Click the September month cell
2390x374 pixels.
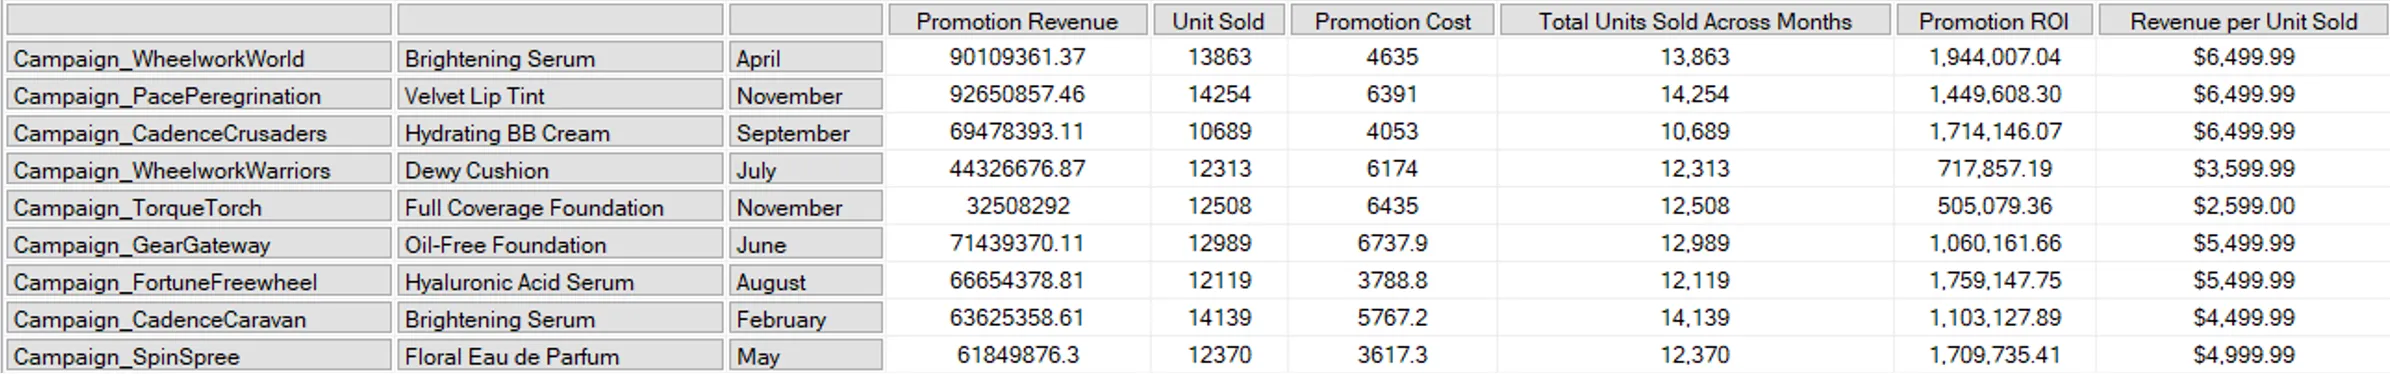[806, 132]
